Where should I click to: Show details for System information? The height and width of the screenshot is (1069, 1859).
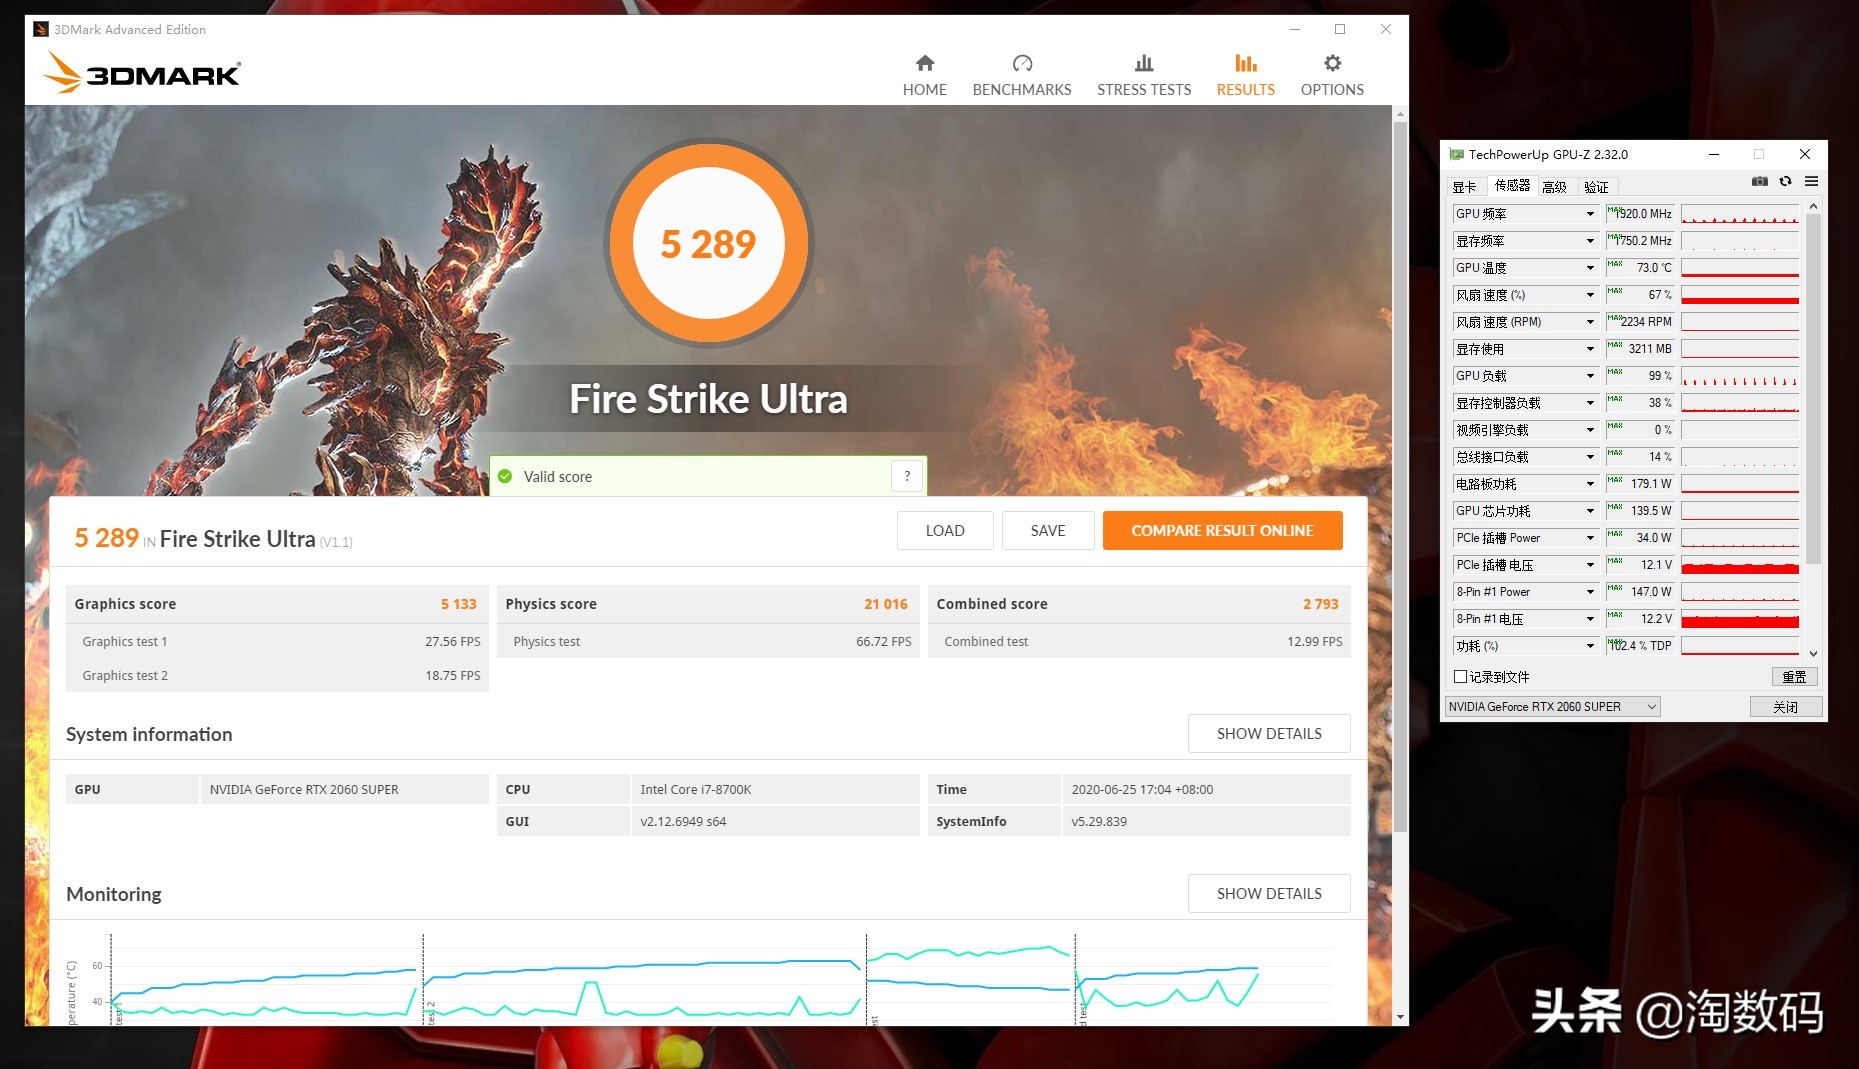pos(1269,734)
